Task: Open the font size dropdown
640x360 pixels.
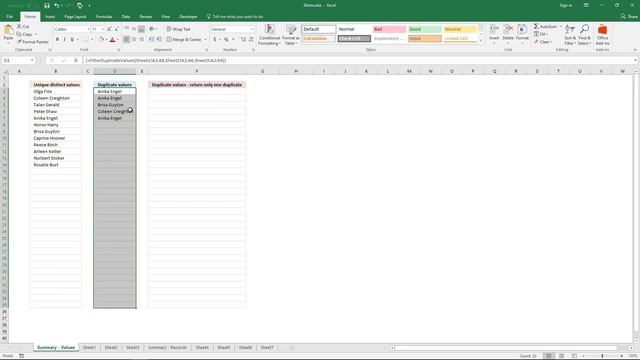Action: (x=102, y=29)
